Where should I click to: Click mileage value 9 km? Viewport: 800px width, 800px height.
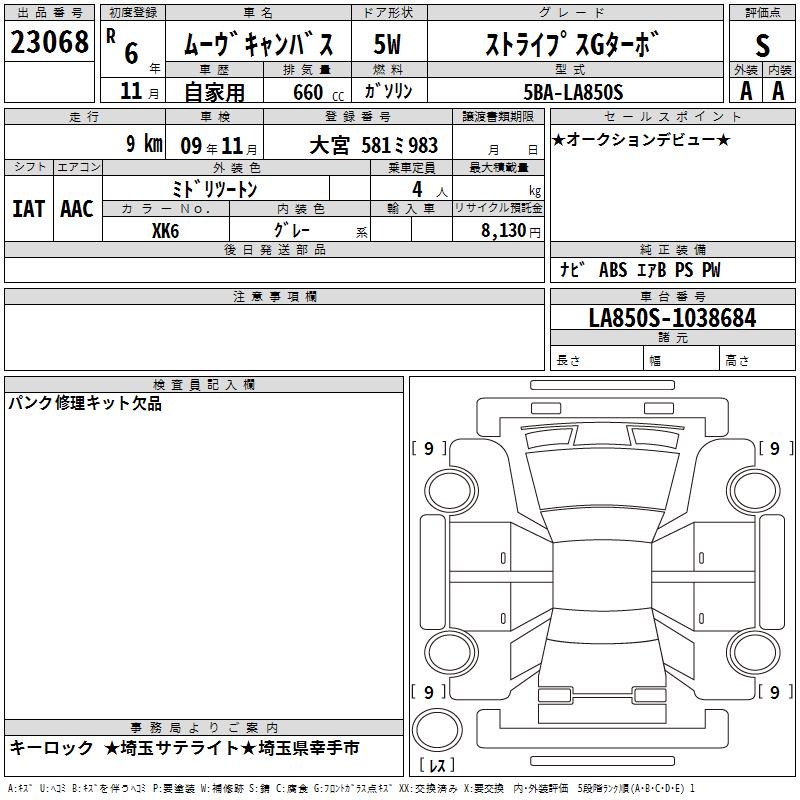[144, 143]
